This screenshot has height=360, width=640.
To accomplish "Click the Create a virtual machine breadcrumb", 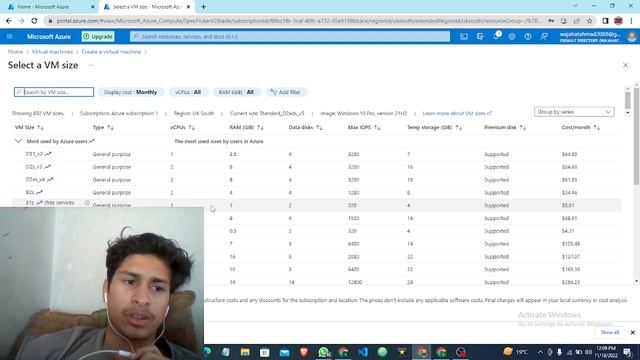I will pyautogui.click(x=111, y=52).
